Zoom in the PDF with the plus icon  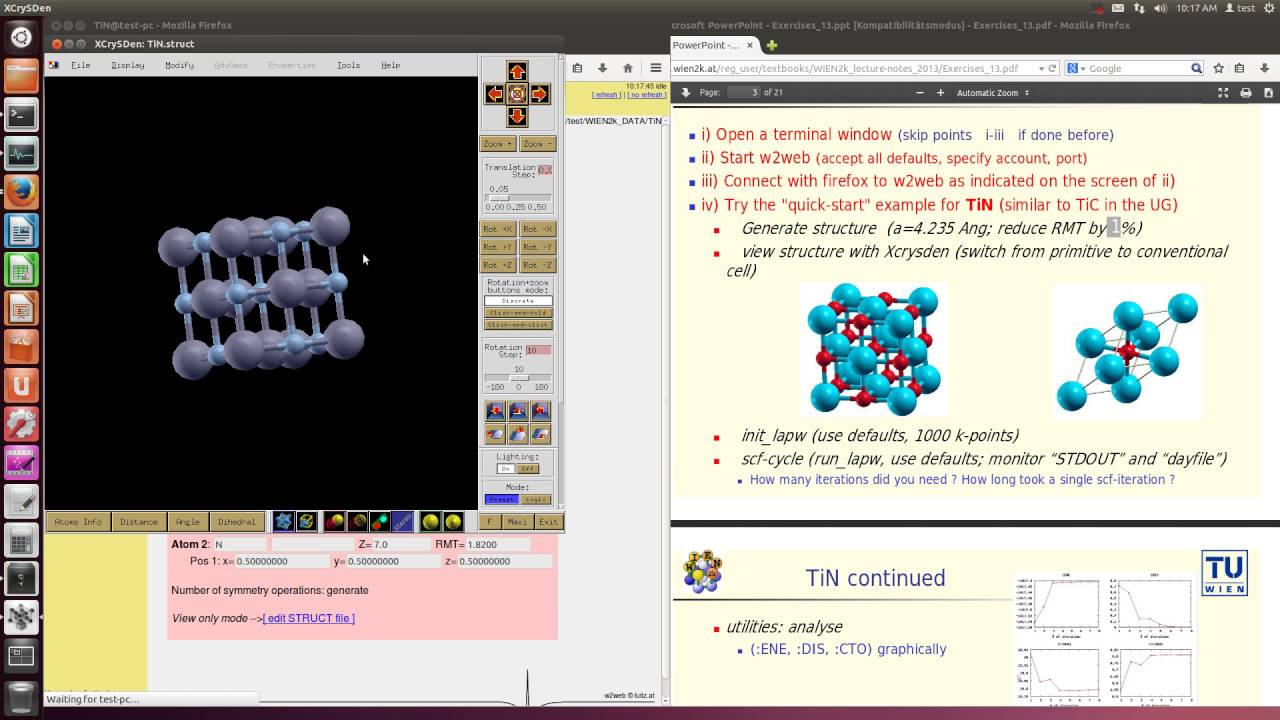(x=940, y=93)
